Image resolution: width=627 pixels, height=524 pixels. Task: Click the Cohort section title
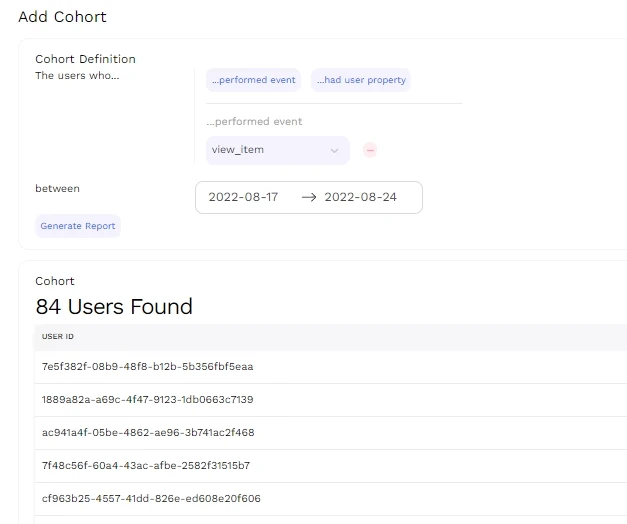click(x=55, y=281)
